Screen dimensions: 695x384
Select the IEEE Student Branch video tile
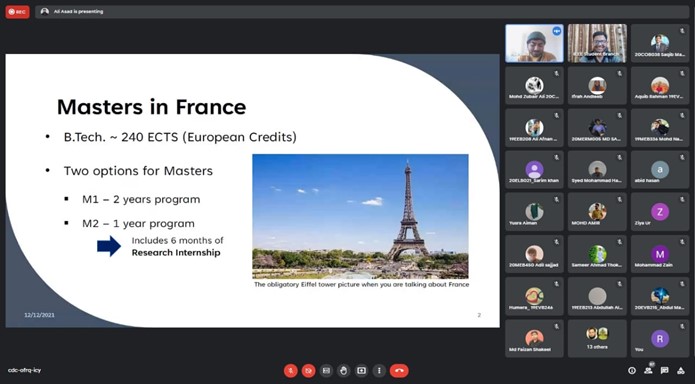click(597, 43)
